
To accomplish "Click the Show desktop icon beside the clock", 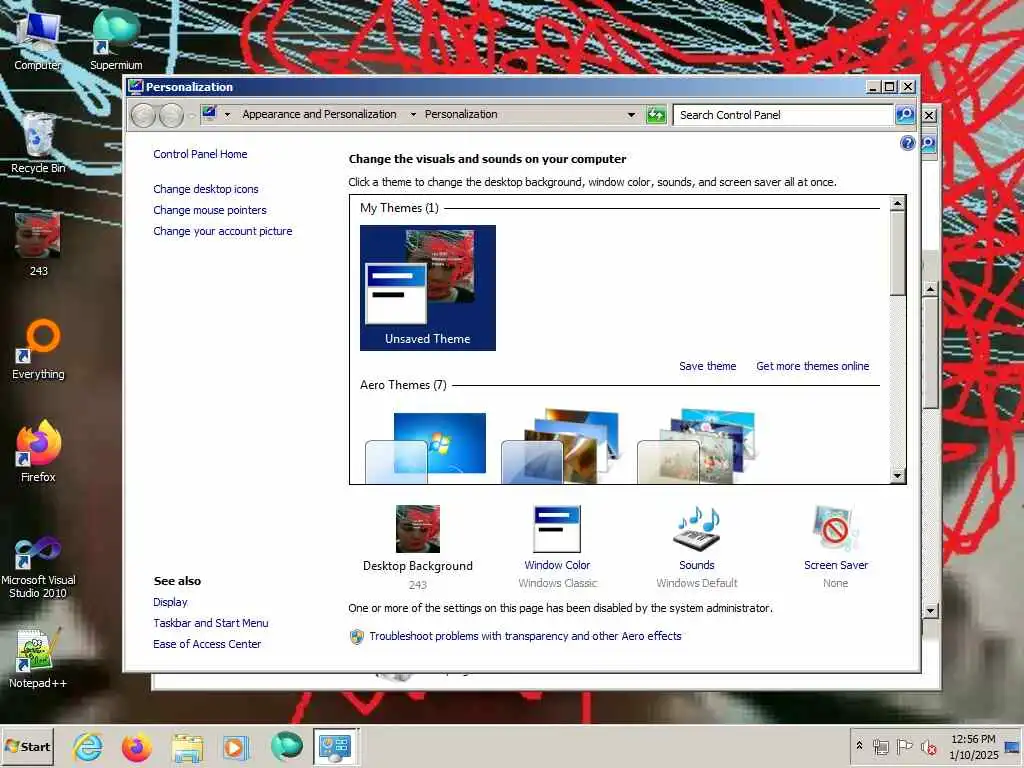I will point(1014,746).
